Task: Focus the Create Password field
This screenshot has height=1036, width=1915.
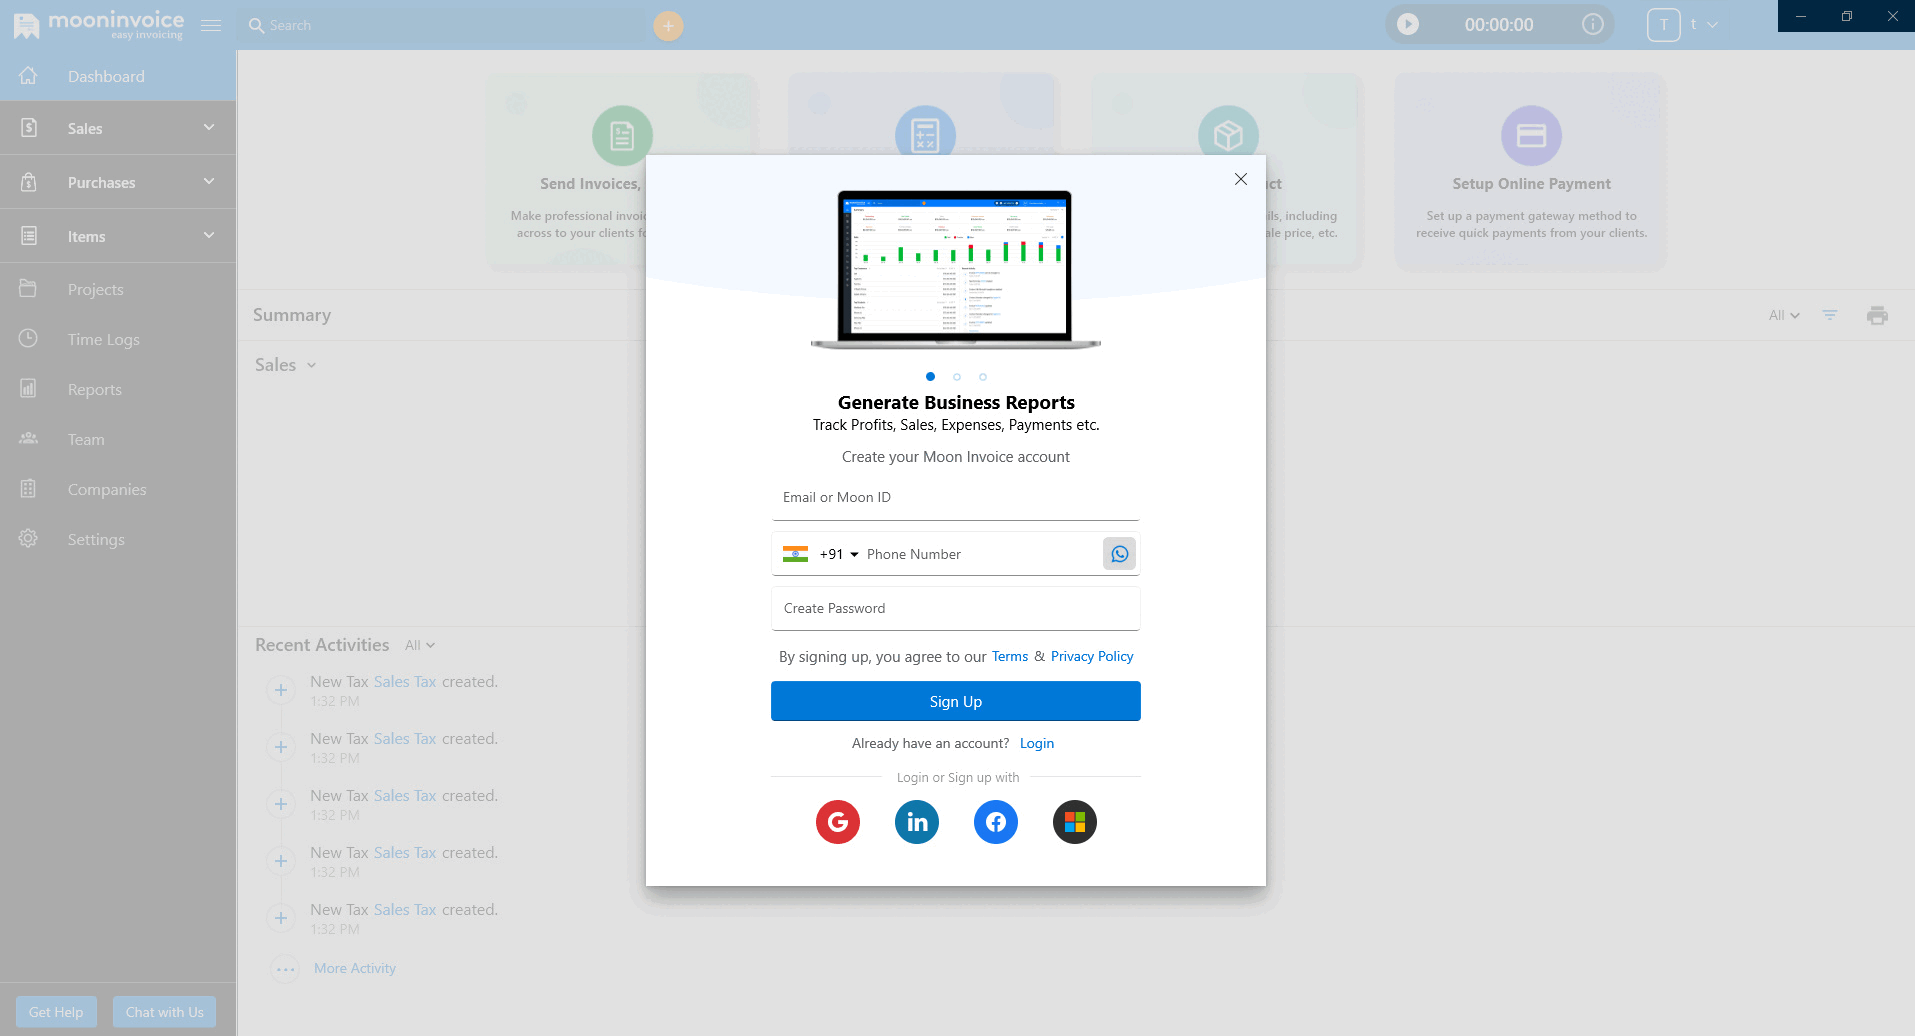Action: click(956, 608)
